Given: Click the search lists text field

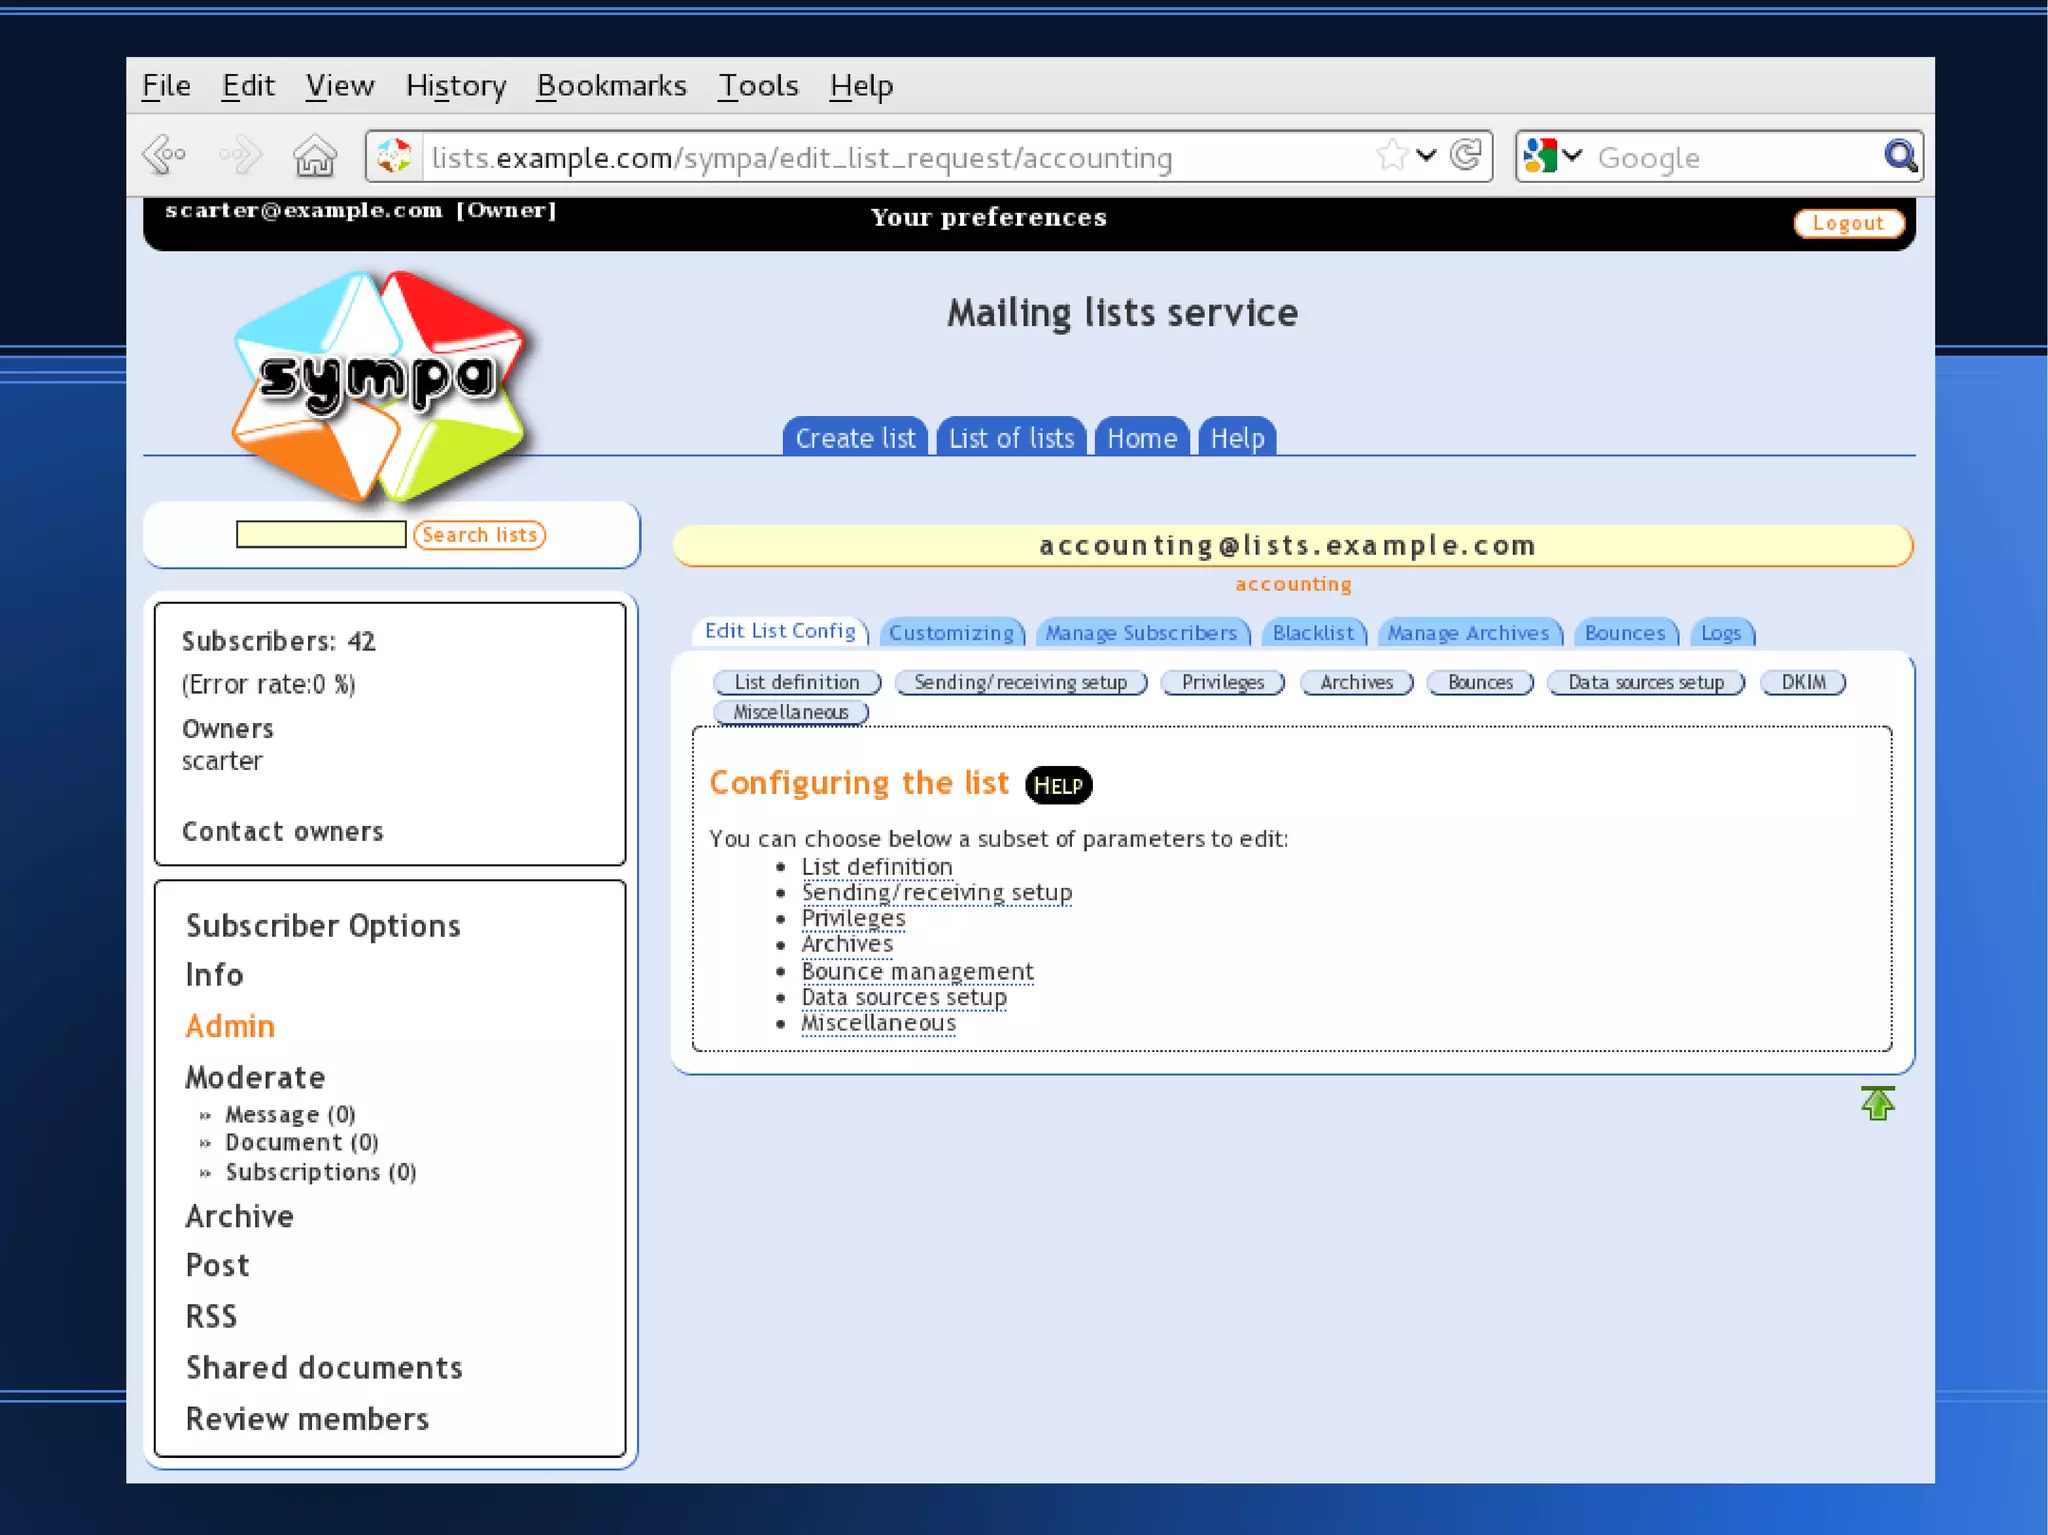Looking at the screenshot, I should [321, 535].
